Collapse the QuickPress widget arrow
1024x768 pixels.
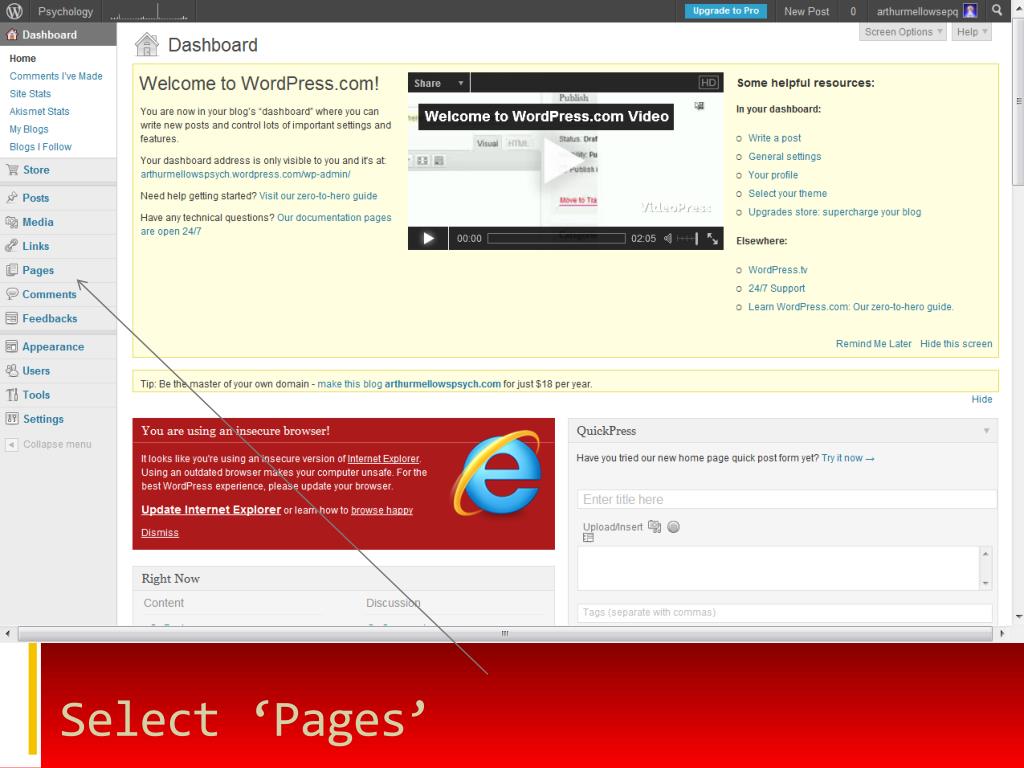[986, 431]
